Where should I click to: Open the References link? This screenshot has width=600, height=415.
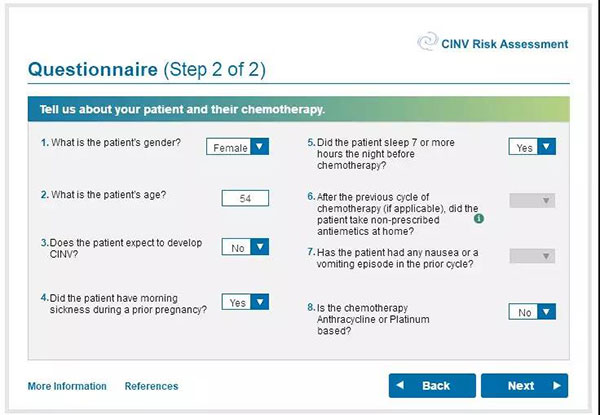152,386
